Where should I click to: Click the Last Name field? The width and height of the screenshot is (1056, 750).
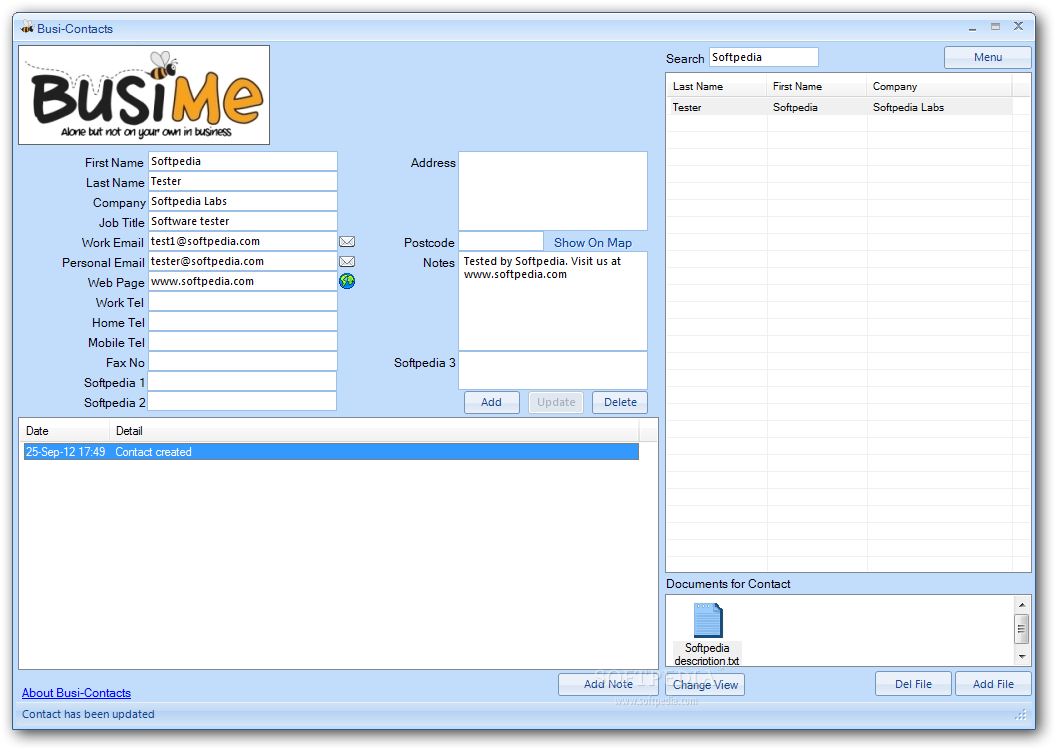242,182
